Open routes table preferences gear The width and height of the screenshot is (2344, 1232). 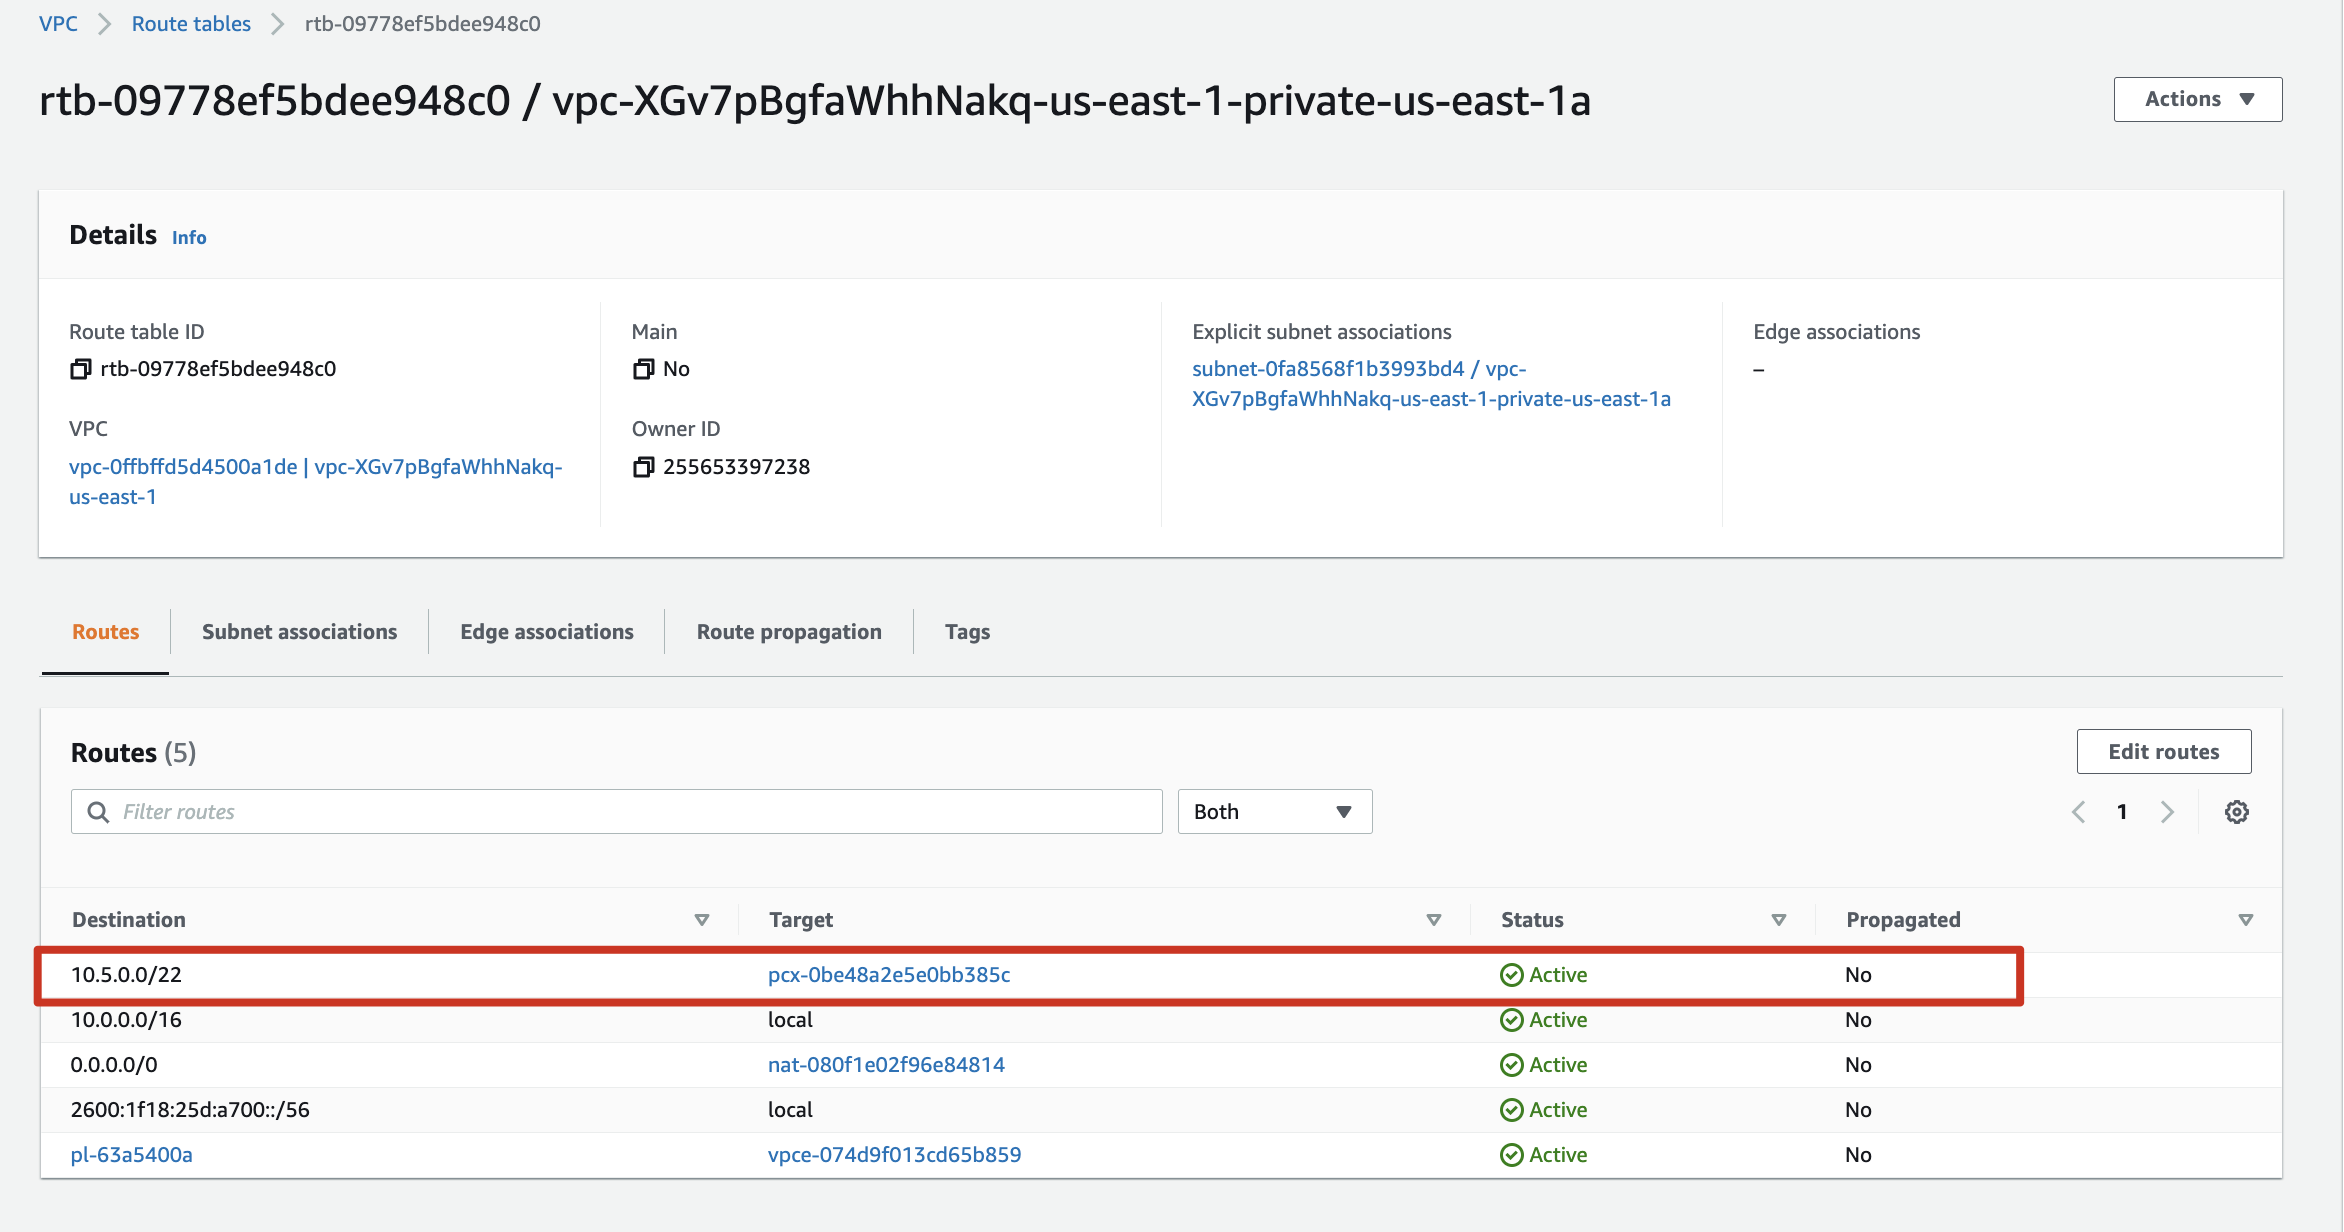point(2237,812)
